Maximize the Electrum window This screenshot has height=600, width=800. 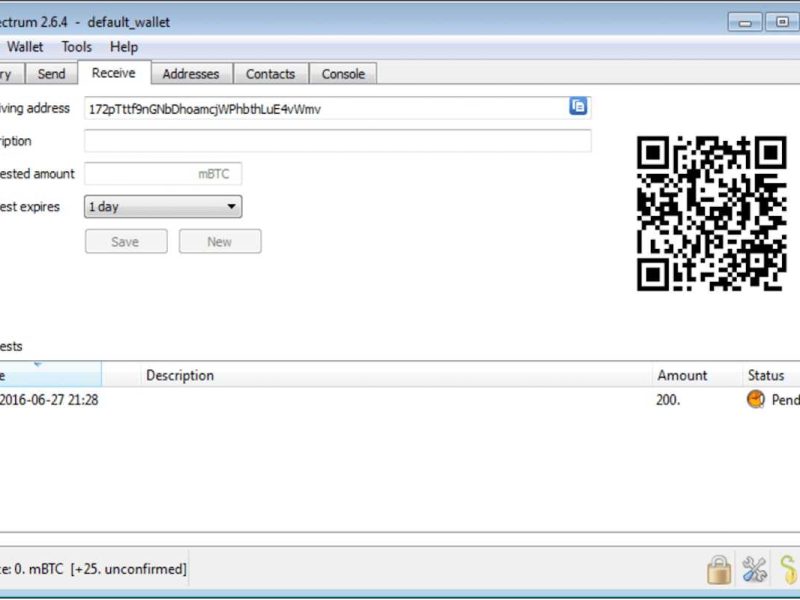782,22
